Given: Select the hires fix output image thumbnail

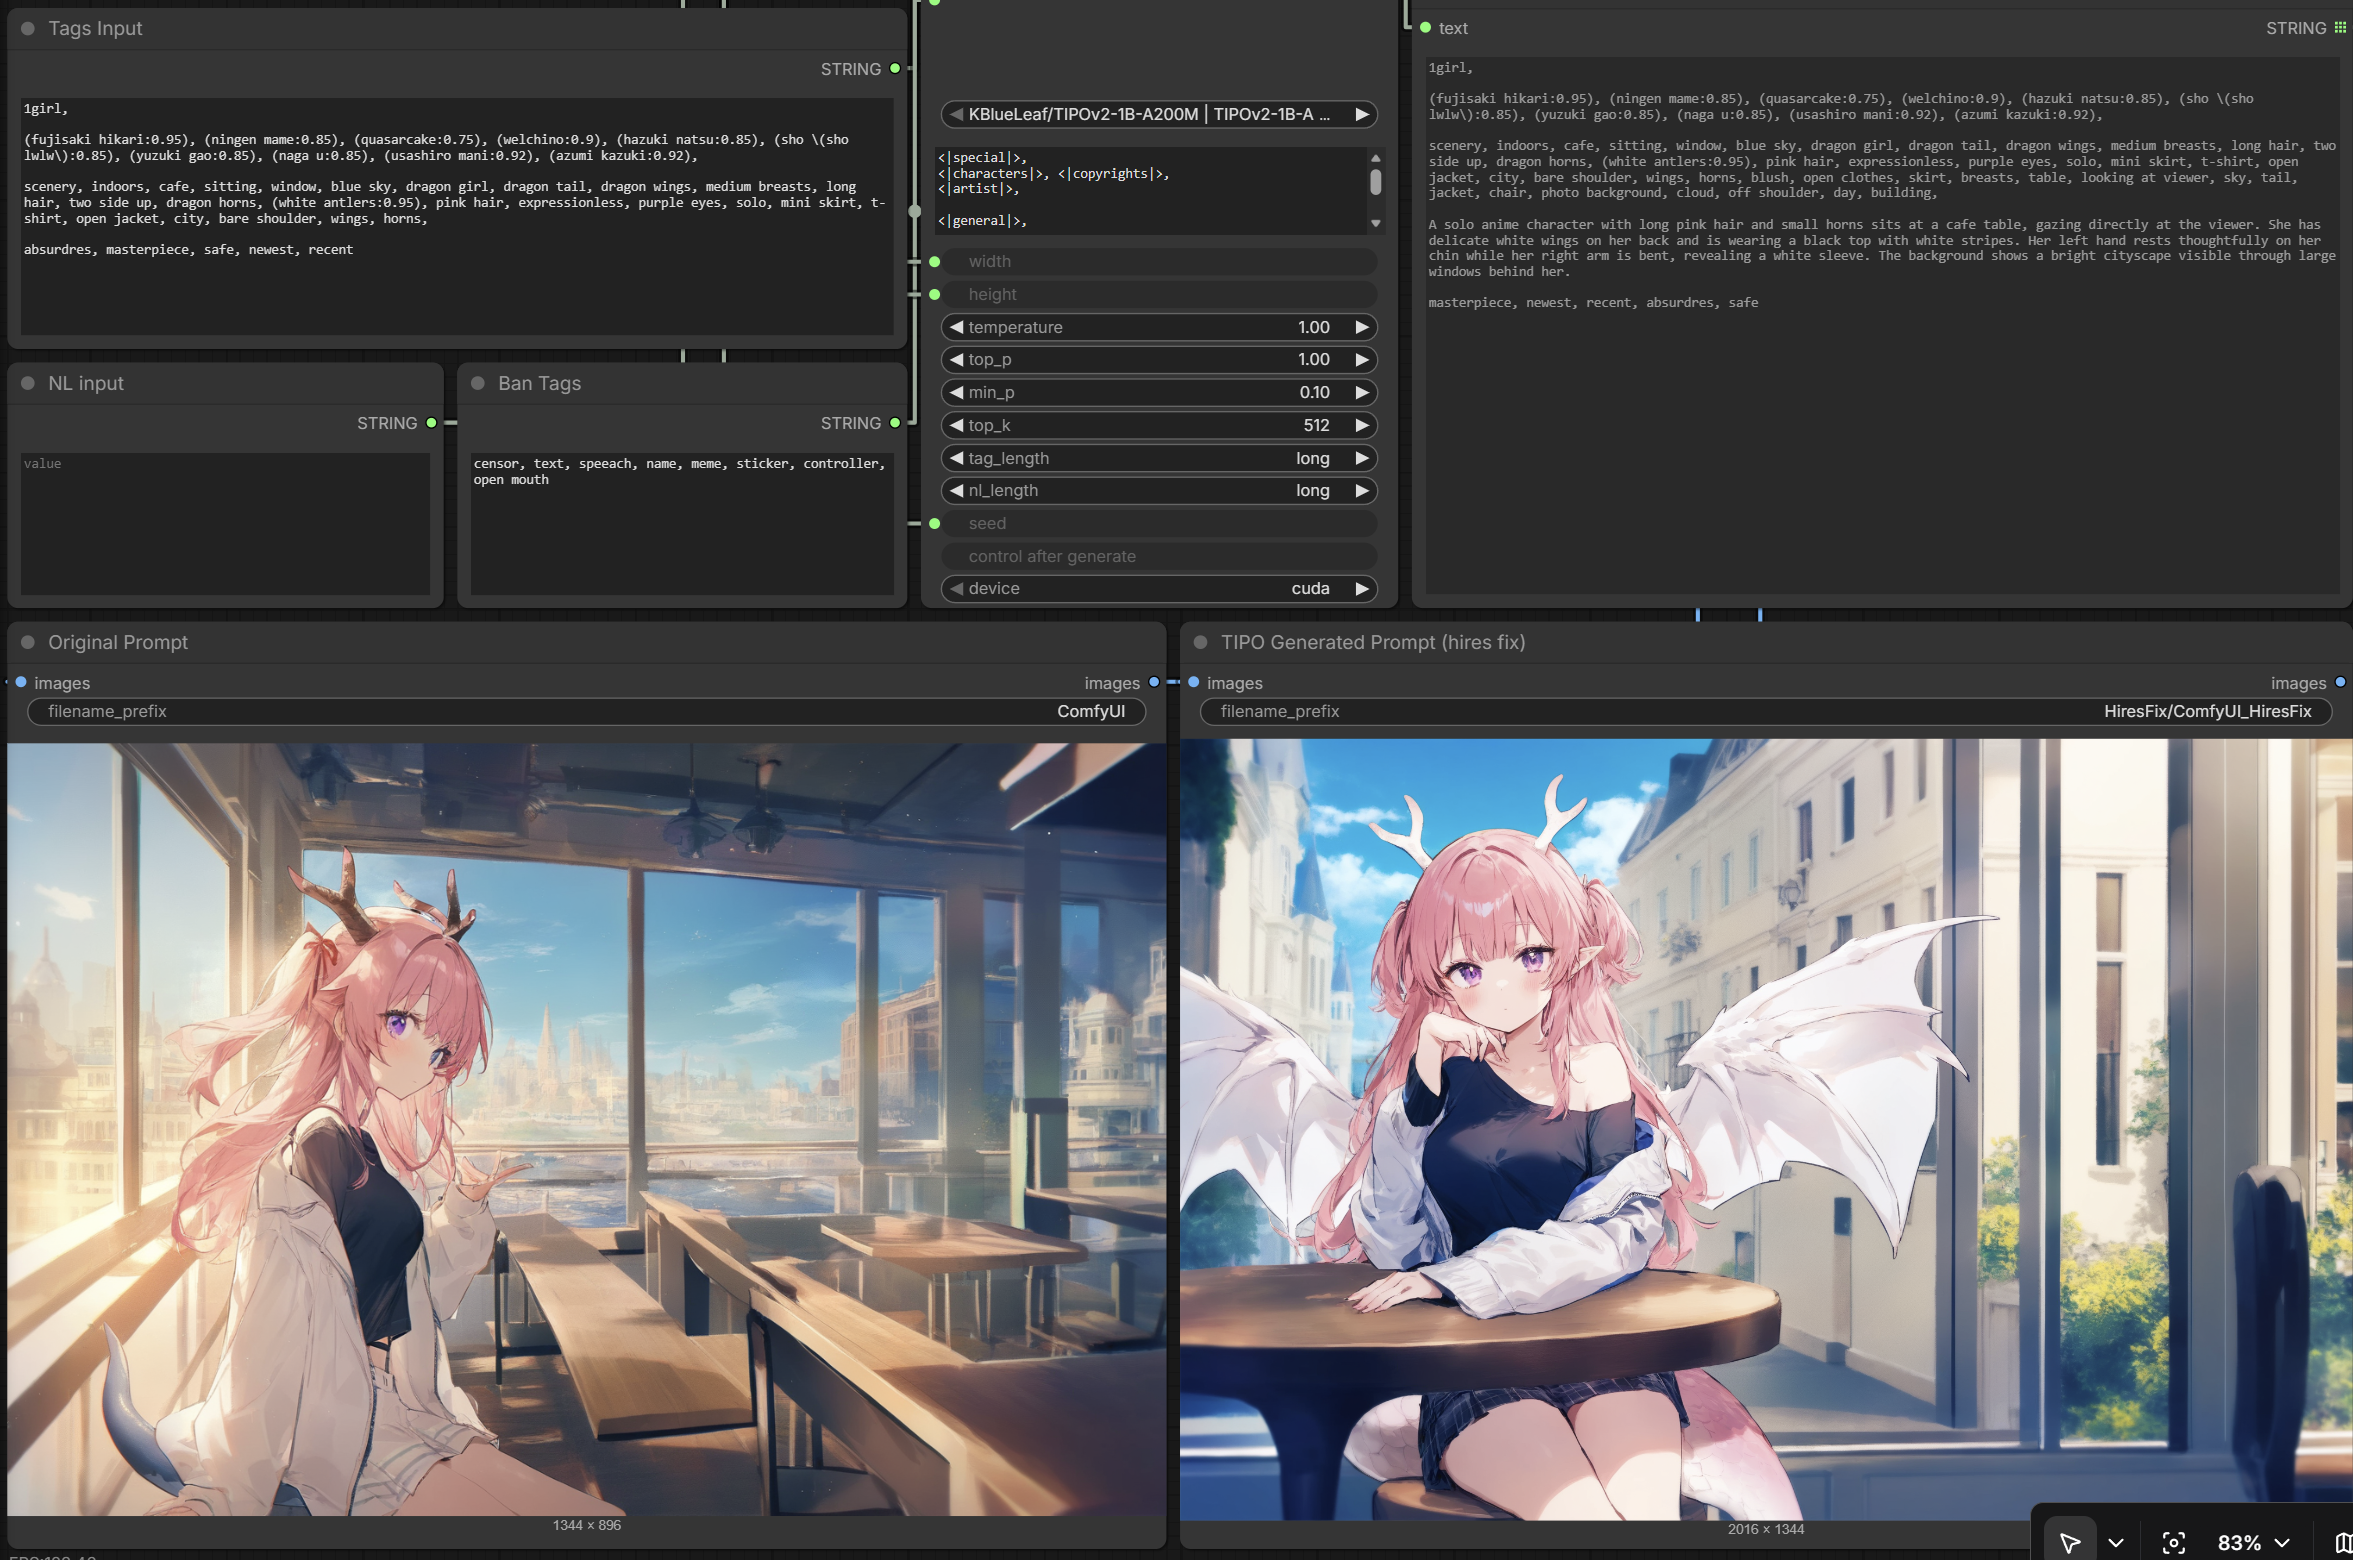Looking at the screenshot, I should 1766,1129.
